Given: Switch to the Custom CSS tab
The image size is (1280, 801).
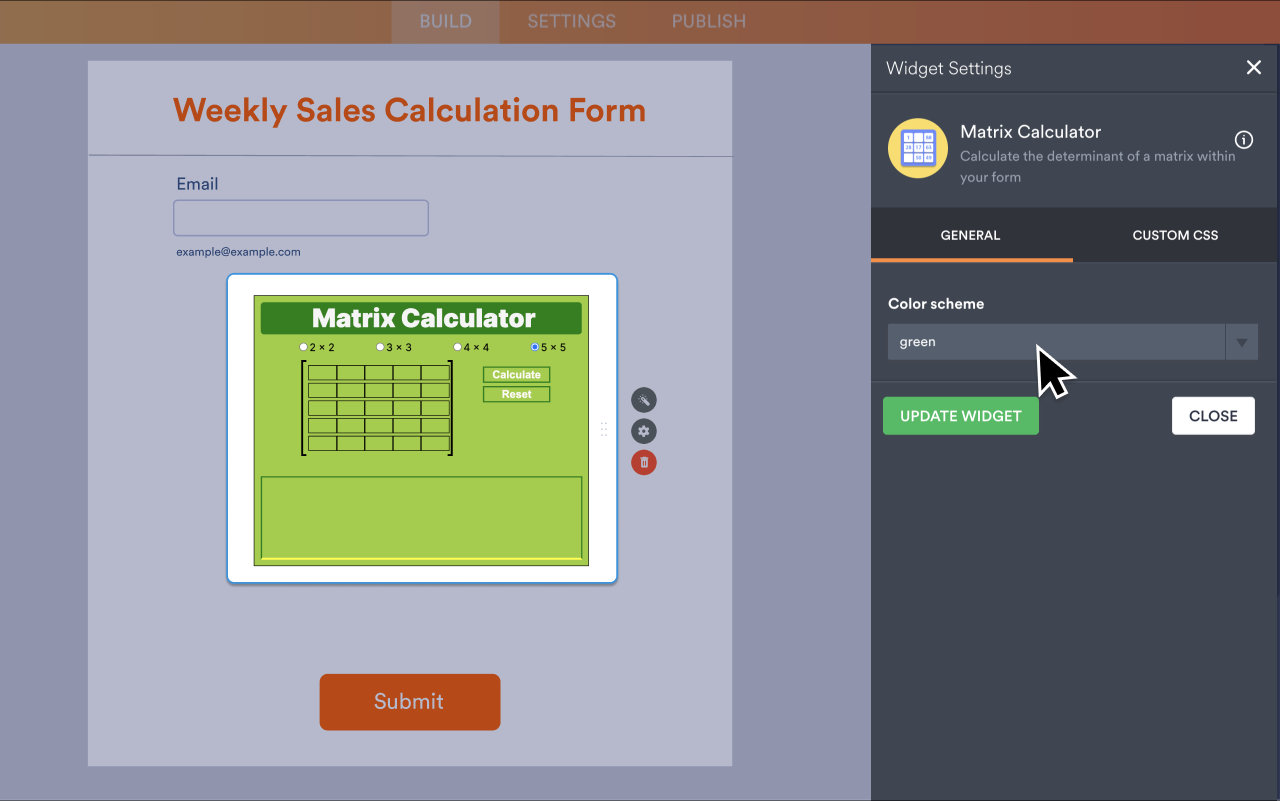Looking at the screenshot, I should tap(1175, 235).
